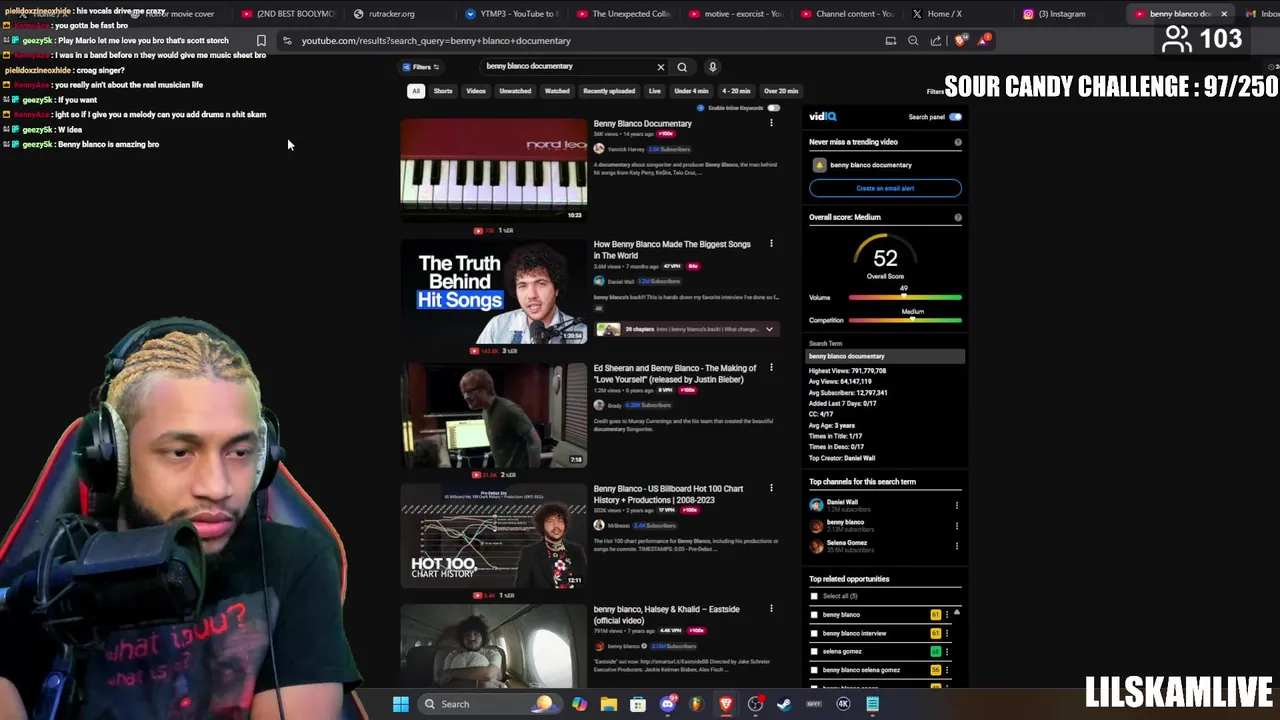
Task: Click help icon next to Overall score: Medium
Action: (x=958, y=217)
